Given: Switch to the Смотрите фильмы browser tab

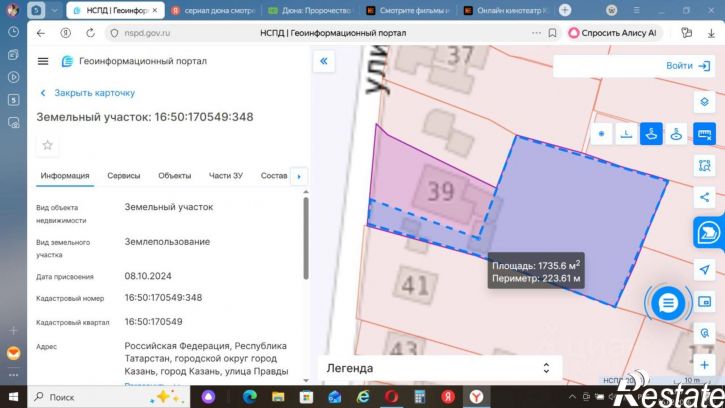Looking at the screenshot, I should pos(408,10).
